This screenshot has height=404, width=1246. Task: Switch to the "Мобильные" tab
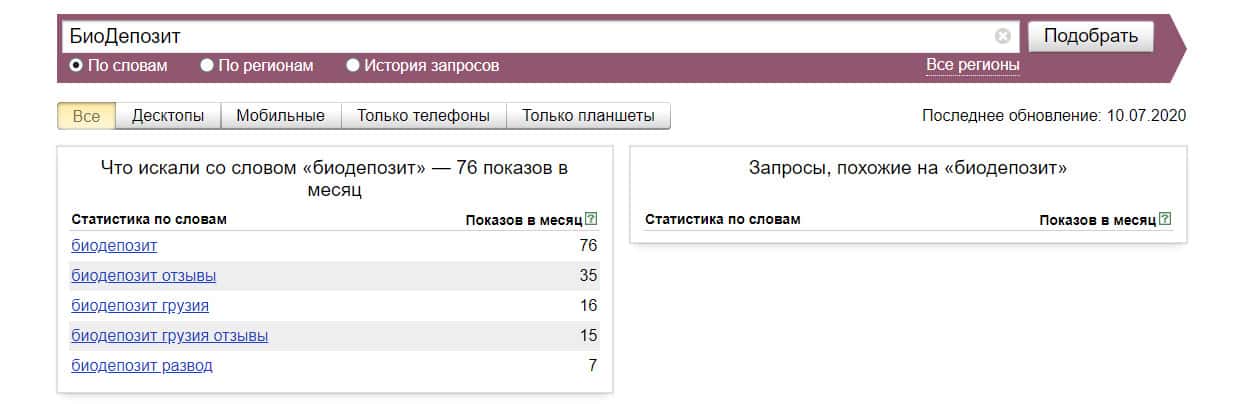pyautogui.click(x=280, y=116)
